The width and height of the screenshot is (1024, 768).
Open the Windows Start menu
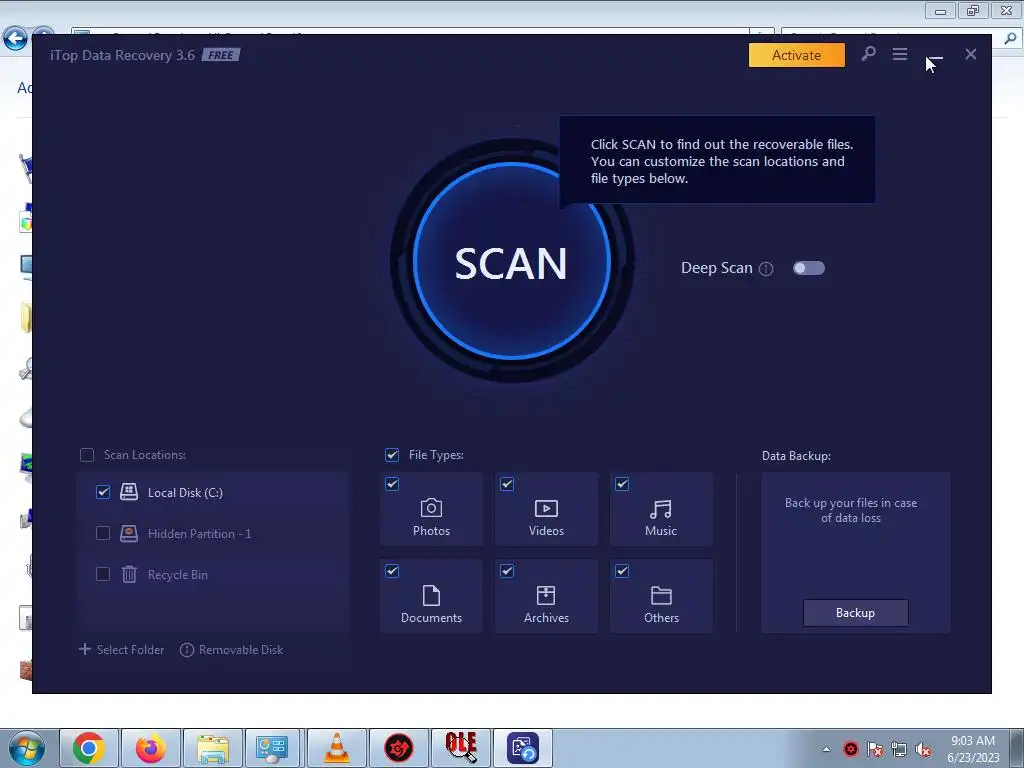pyautogui.click(x=26, y=748)
